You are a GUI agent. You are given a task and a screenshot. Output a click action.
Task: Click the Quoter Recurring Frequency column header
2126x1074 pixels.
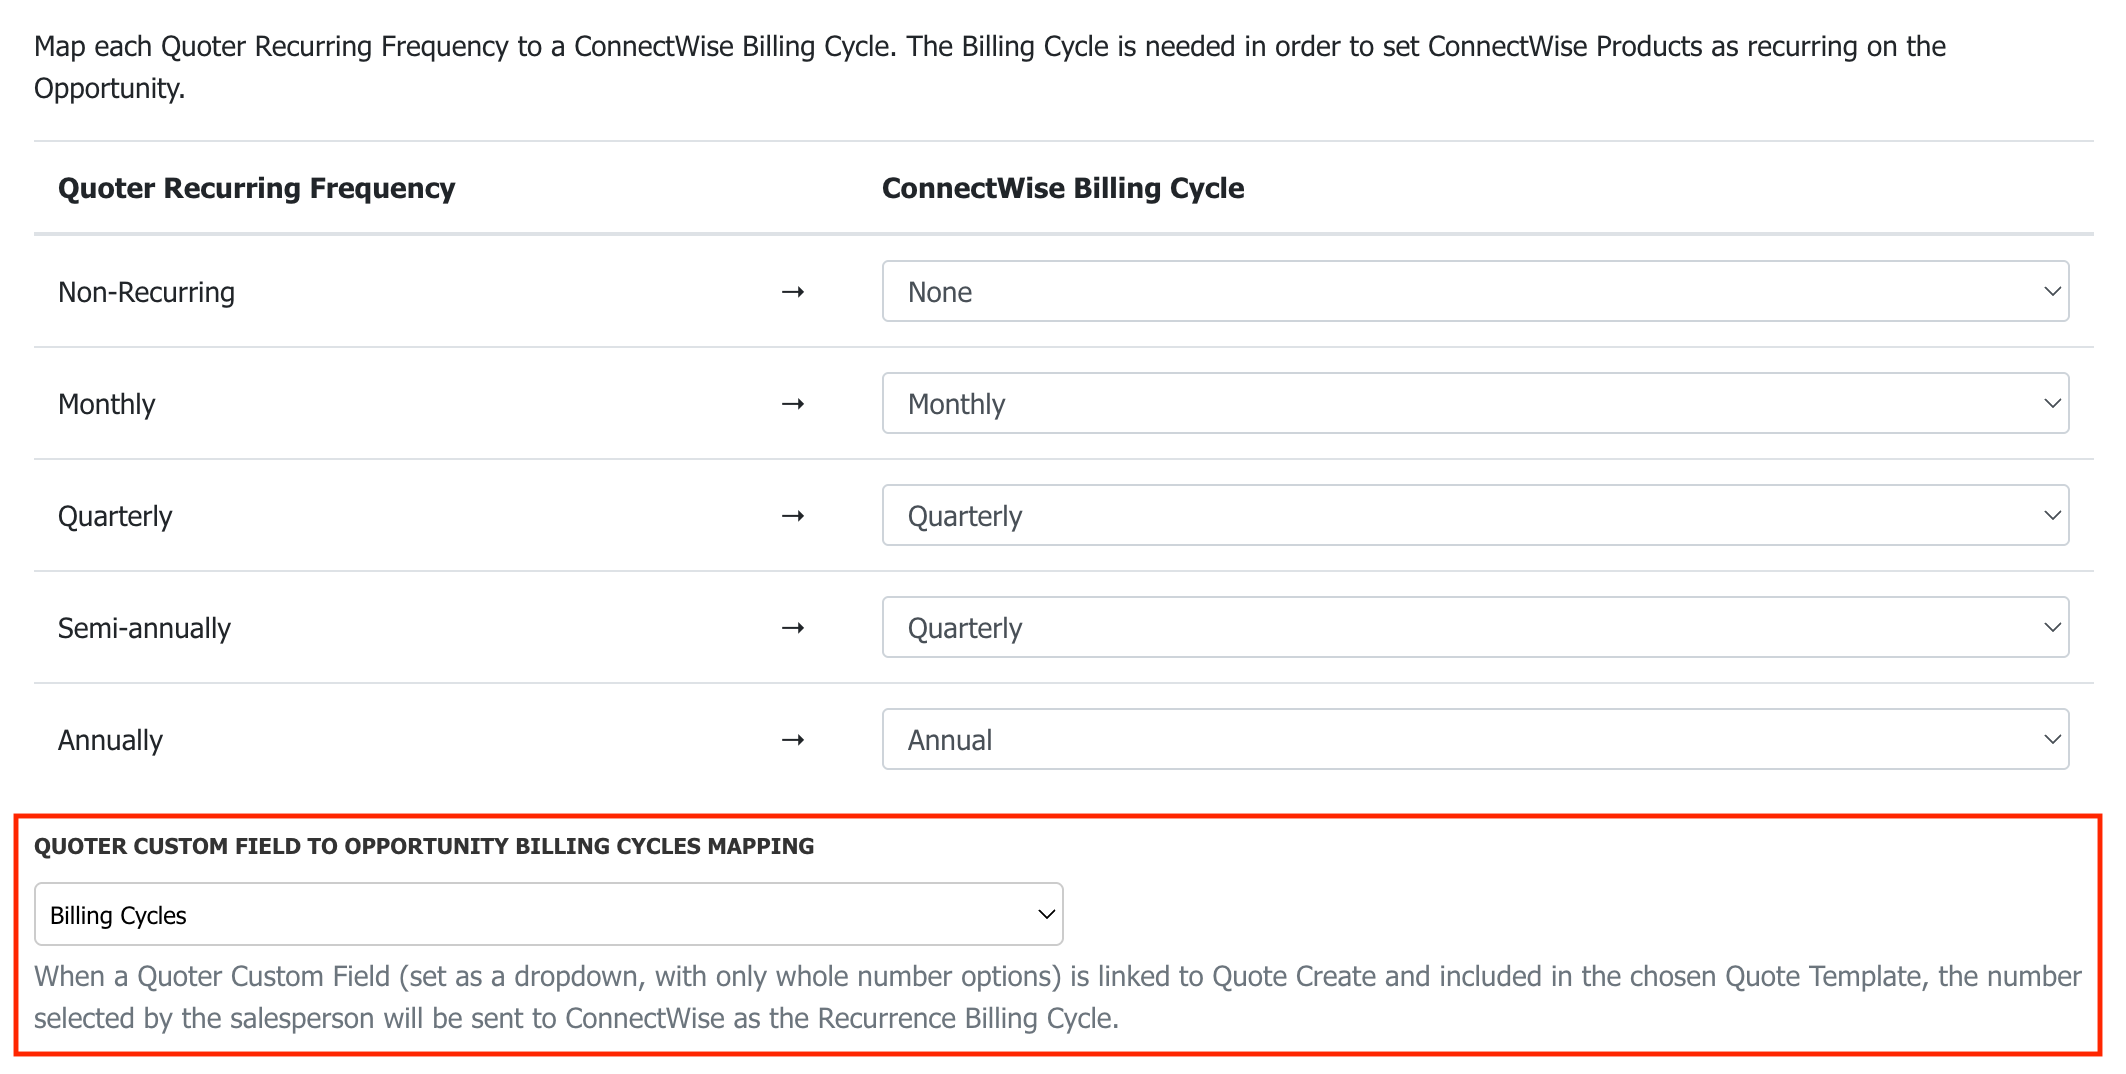[x=256, y=188]
